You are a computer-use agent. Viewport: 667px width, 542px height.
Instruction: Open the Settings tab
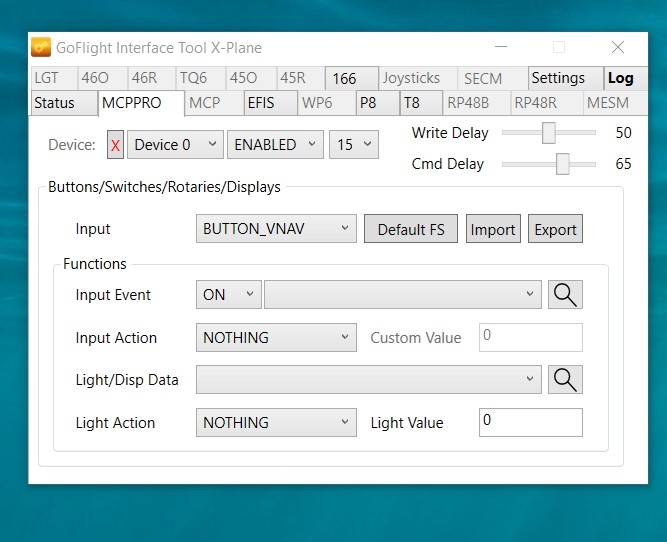pos(565,78)
